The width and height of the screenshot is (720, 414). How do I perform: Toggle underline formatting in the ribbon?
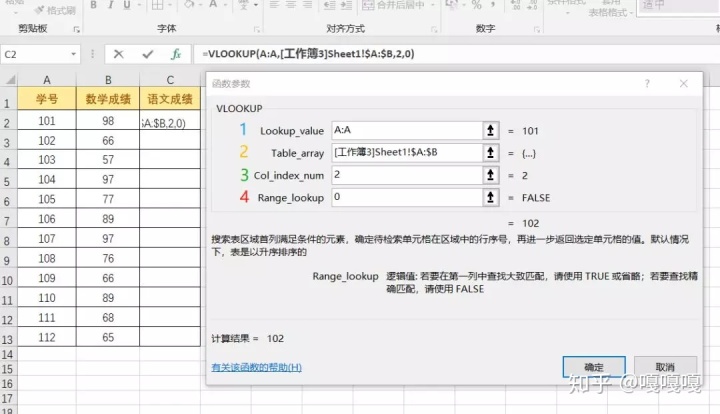(x=127, y=5)
